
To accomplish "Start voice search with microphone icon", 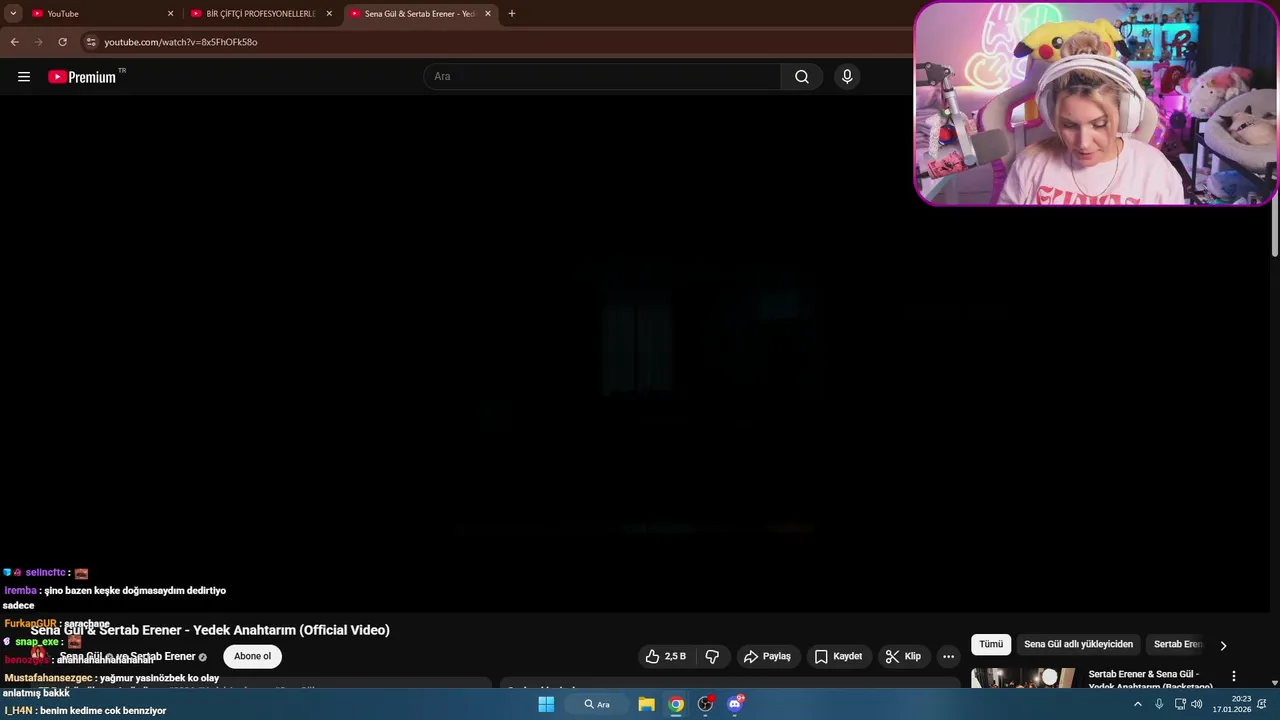I will click(x=847, y=77).
